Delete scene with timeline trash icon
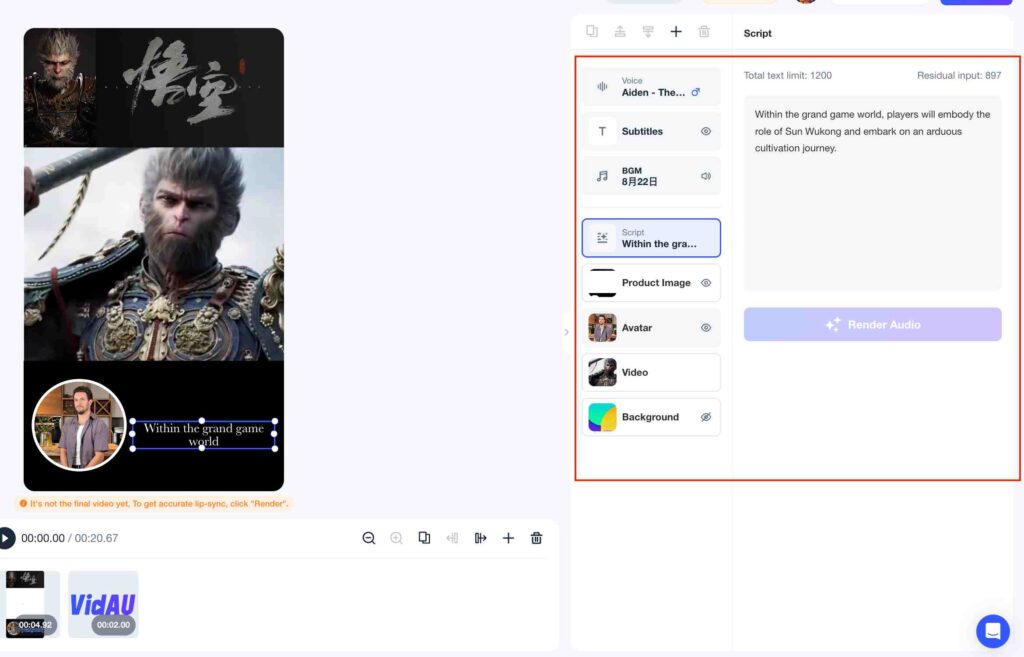Viewport: 1024px width, 657px height. (x=536, y=538)
